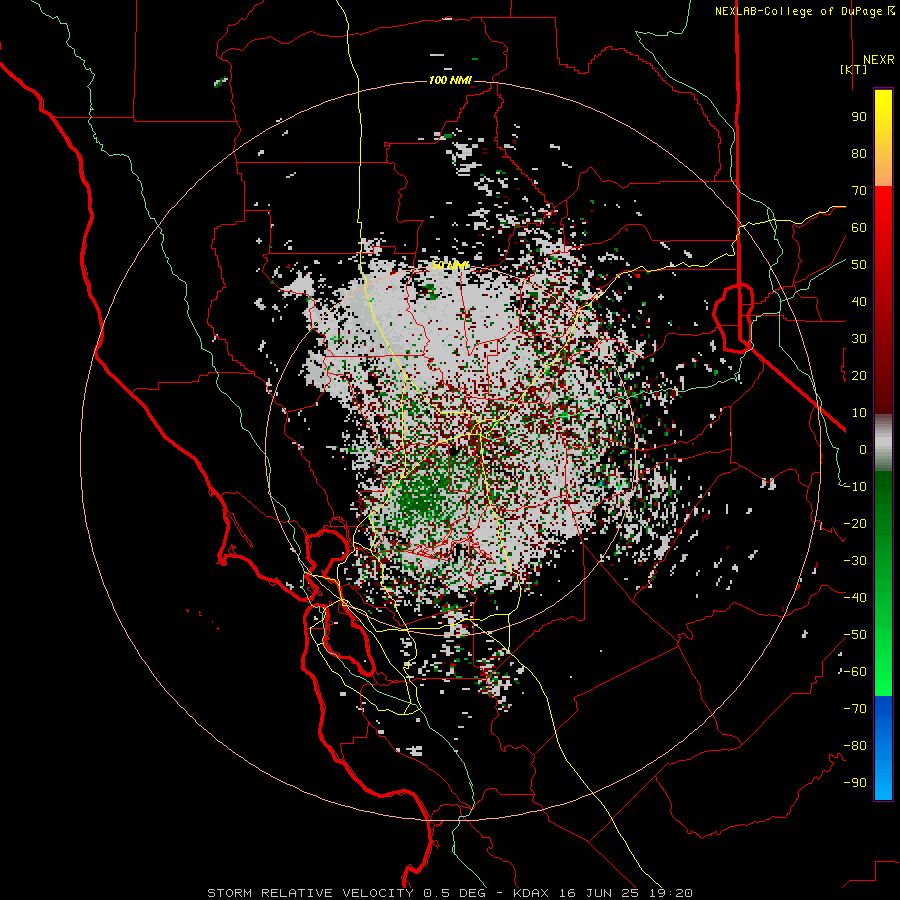Click the [KT] units label
Viewport: 900px width, 900px height.
click(854, 69)
